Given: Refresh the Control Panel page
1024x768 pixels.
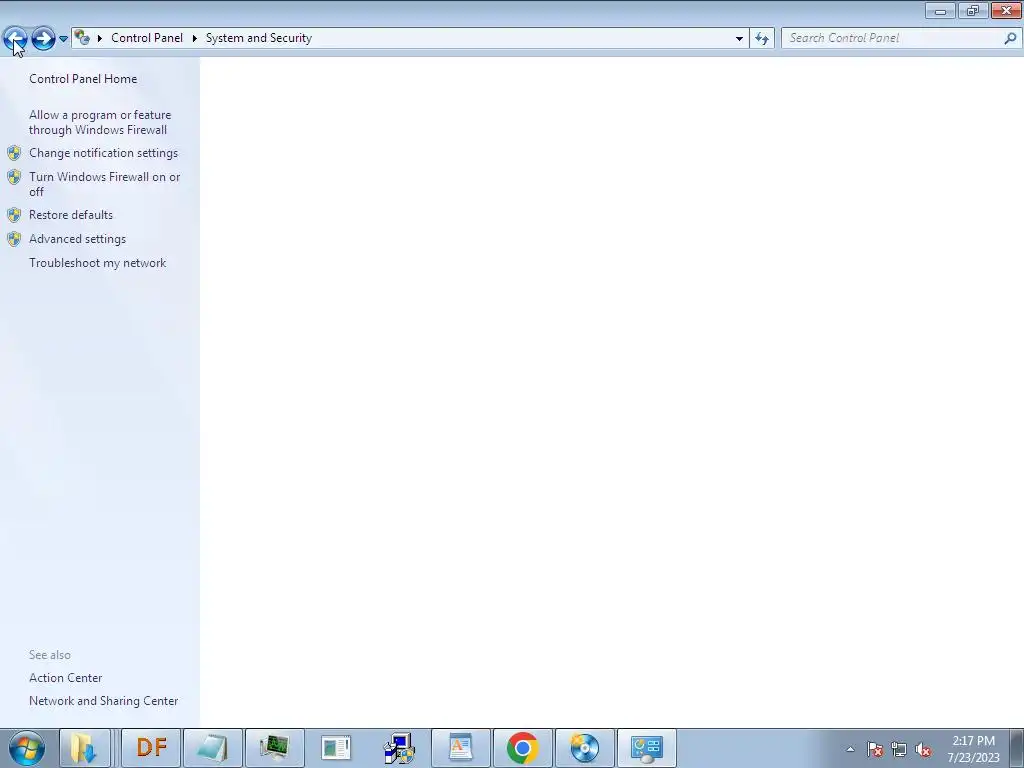Looking at the screenshot, I should pos(762,39).
